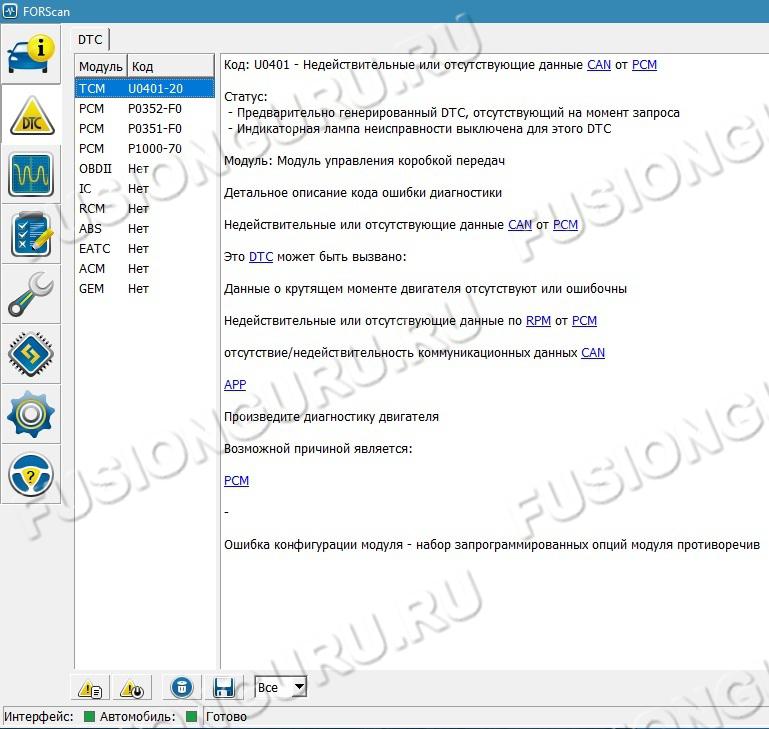This screenshot has height=729, width=769.
Task: Click the RPM link
Action: (x=538, y=321)
